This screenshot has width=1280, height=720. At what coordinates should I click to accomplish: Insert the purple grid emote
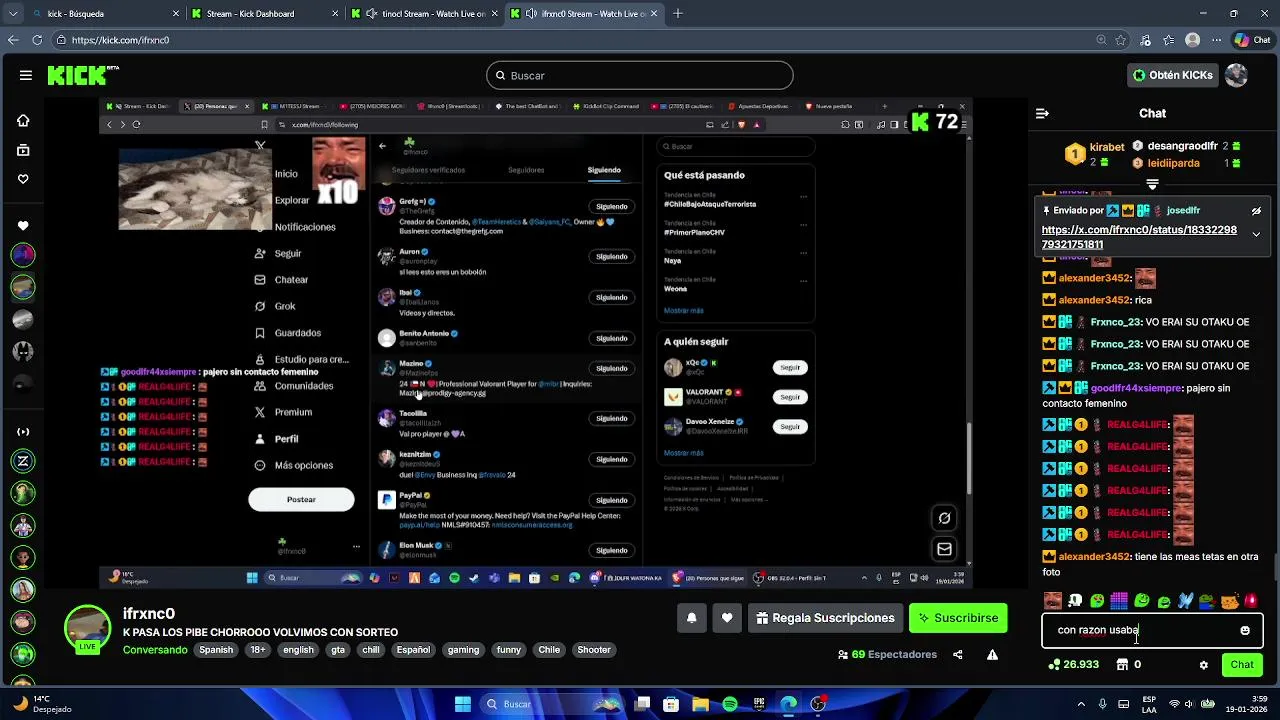1119,601
